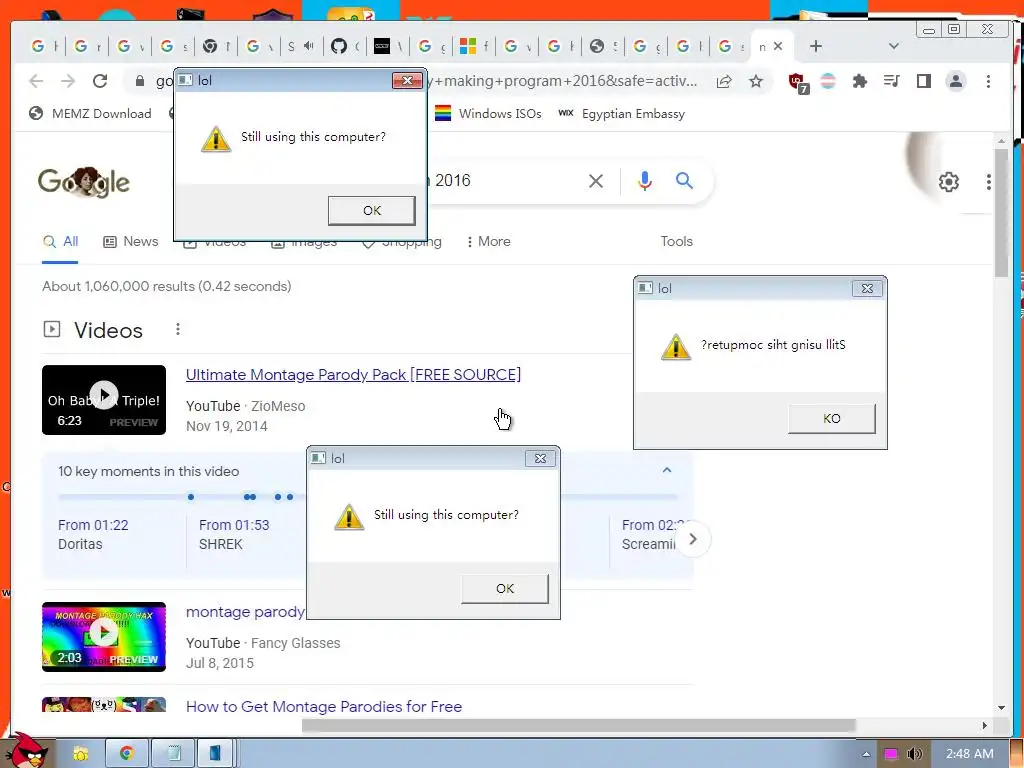Open the volume control in system tray
Image resolution: width=1024 pixels, height=768 pixels.
pos(914,754)
